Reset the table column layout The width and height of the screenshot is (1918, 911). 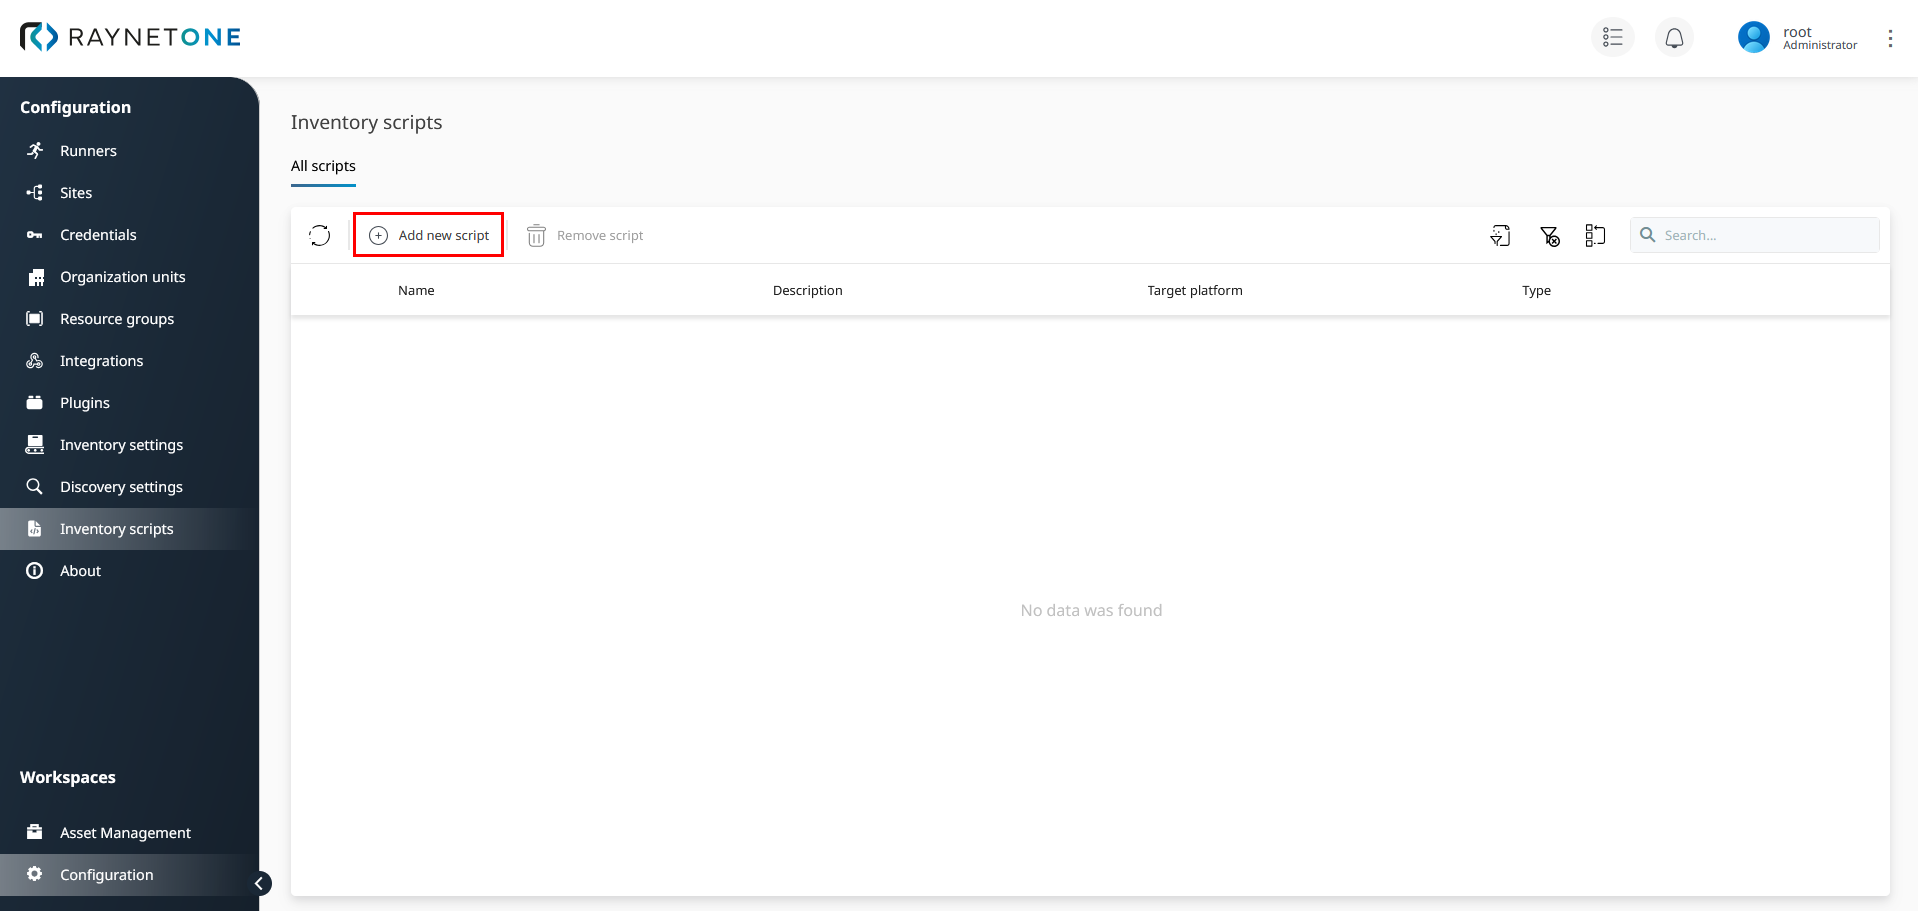(1595, 235)
